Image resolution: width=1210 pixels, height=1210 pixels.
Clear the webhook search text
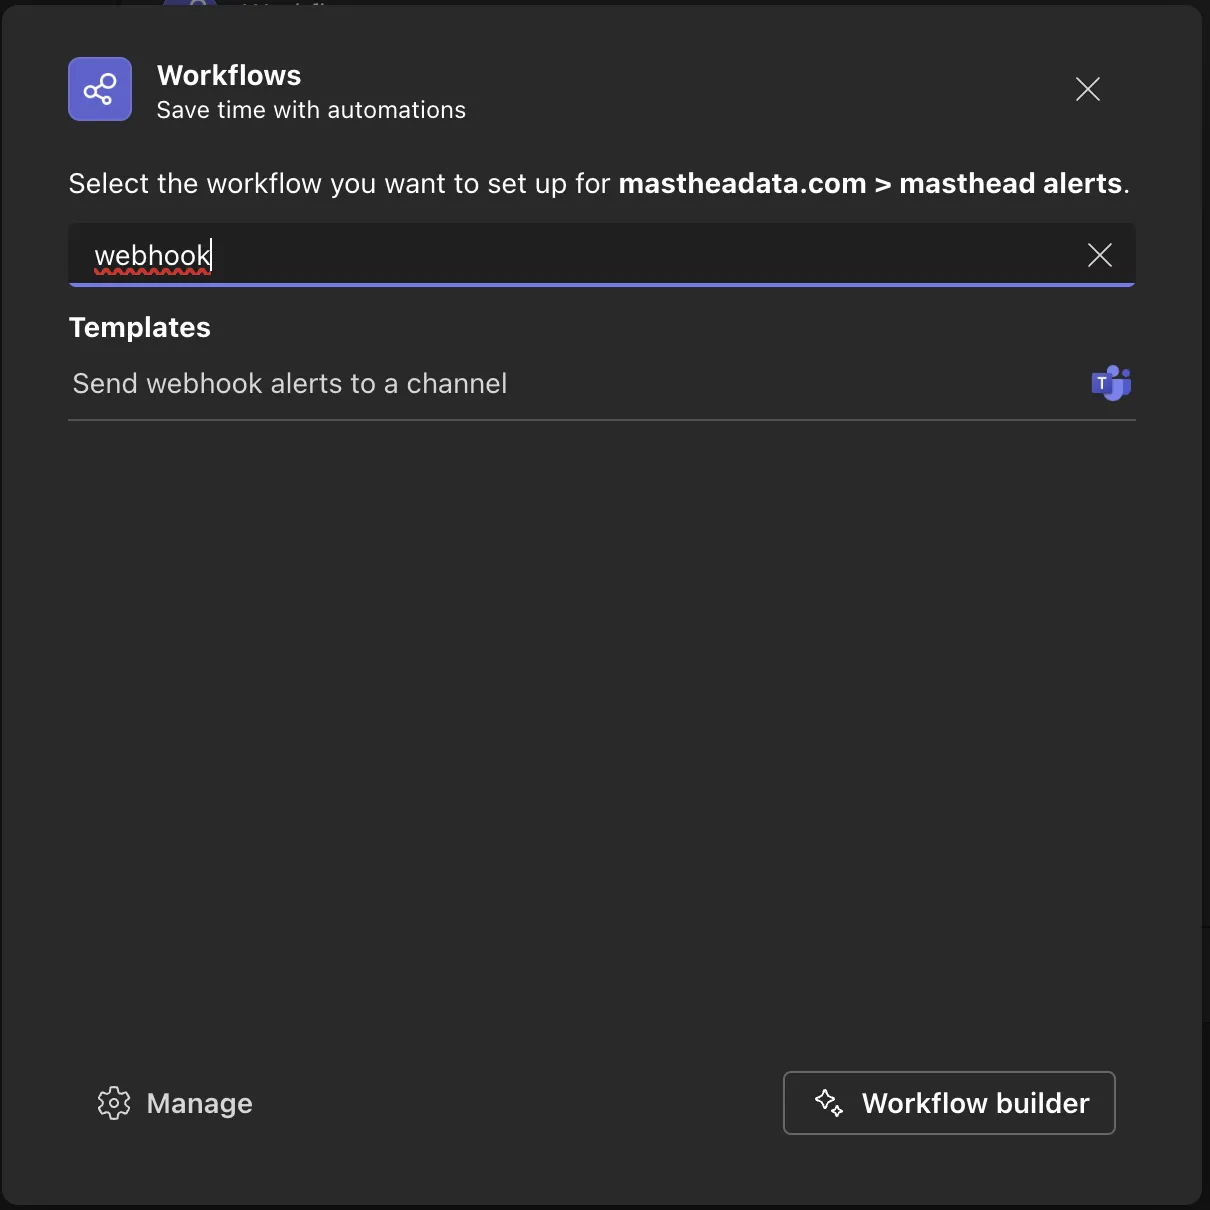[1100, 255]
